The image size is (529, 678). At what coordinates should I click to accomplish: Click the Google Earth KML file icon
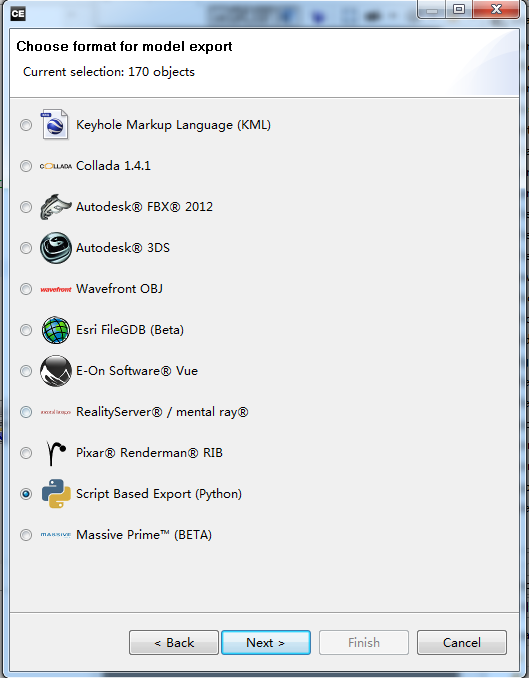pos(55,125)
